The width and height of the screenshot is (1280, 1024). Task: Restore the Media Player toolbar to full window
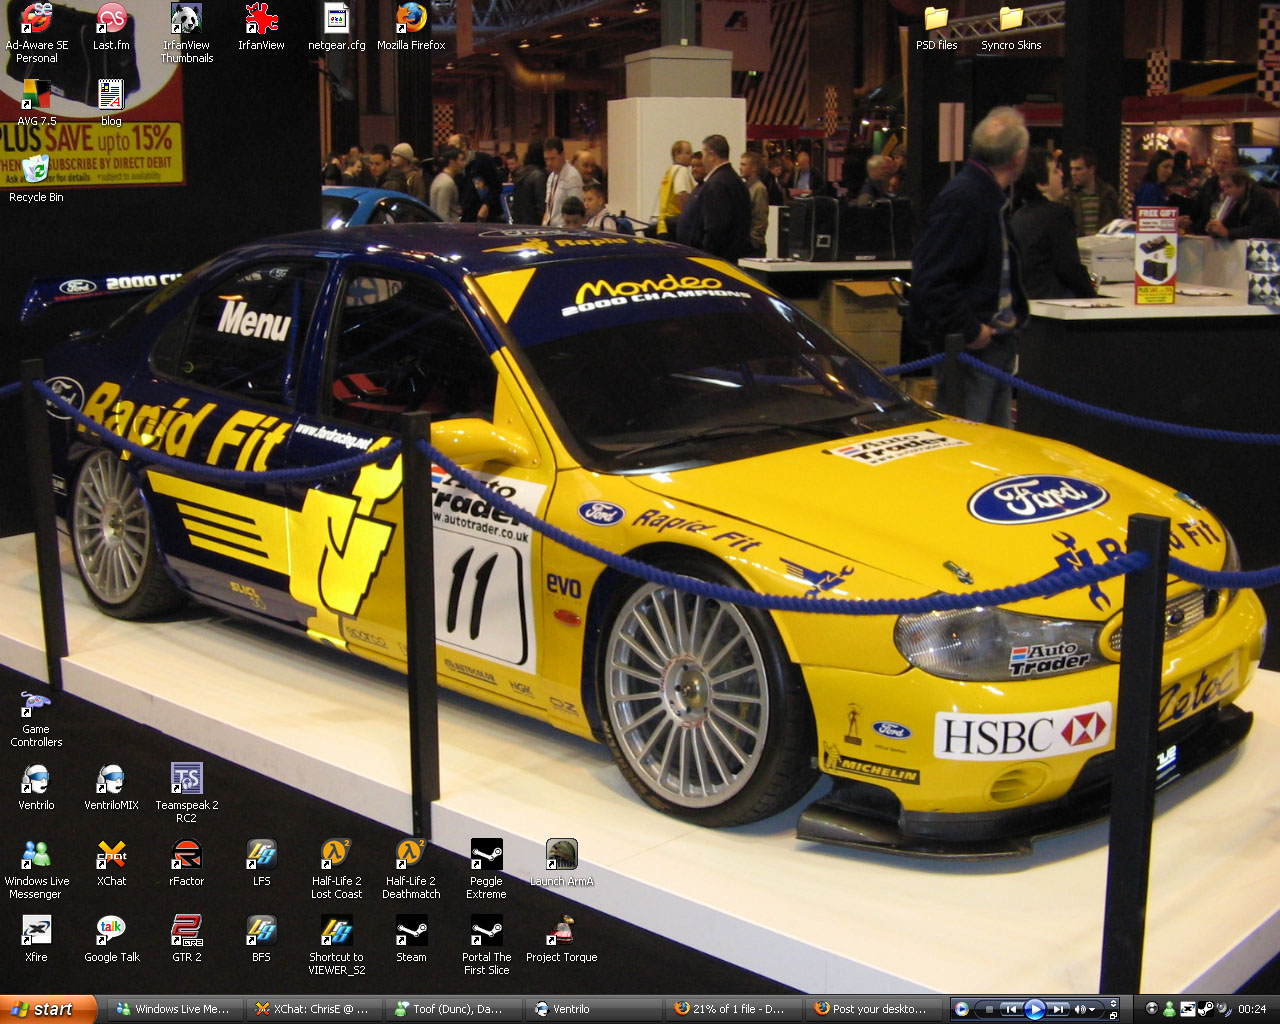click(1113, 1015)
